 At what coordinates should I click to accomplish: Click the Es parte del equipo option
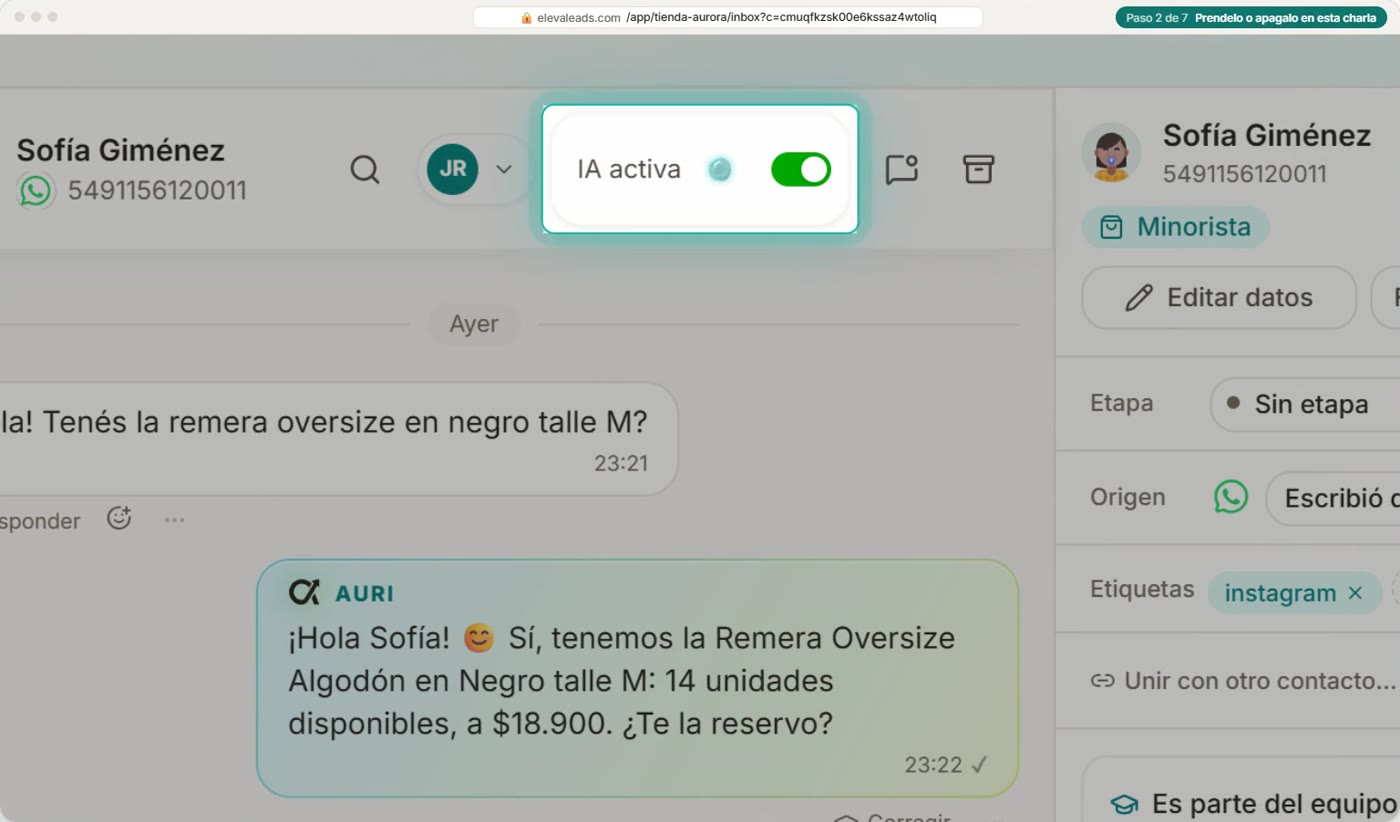point(1255,804)
